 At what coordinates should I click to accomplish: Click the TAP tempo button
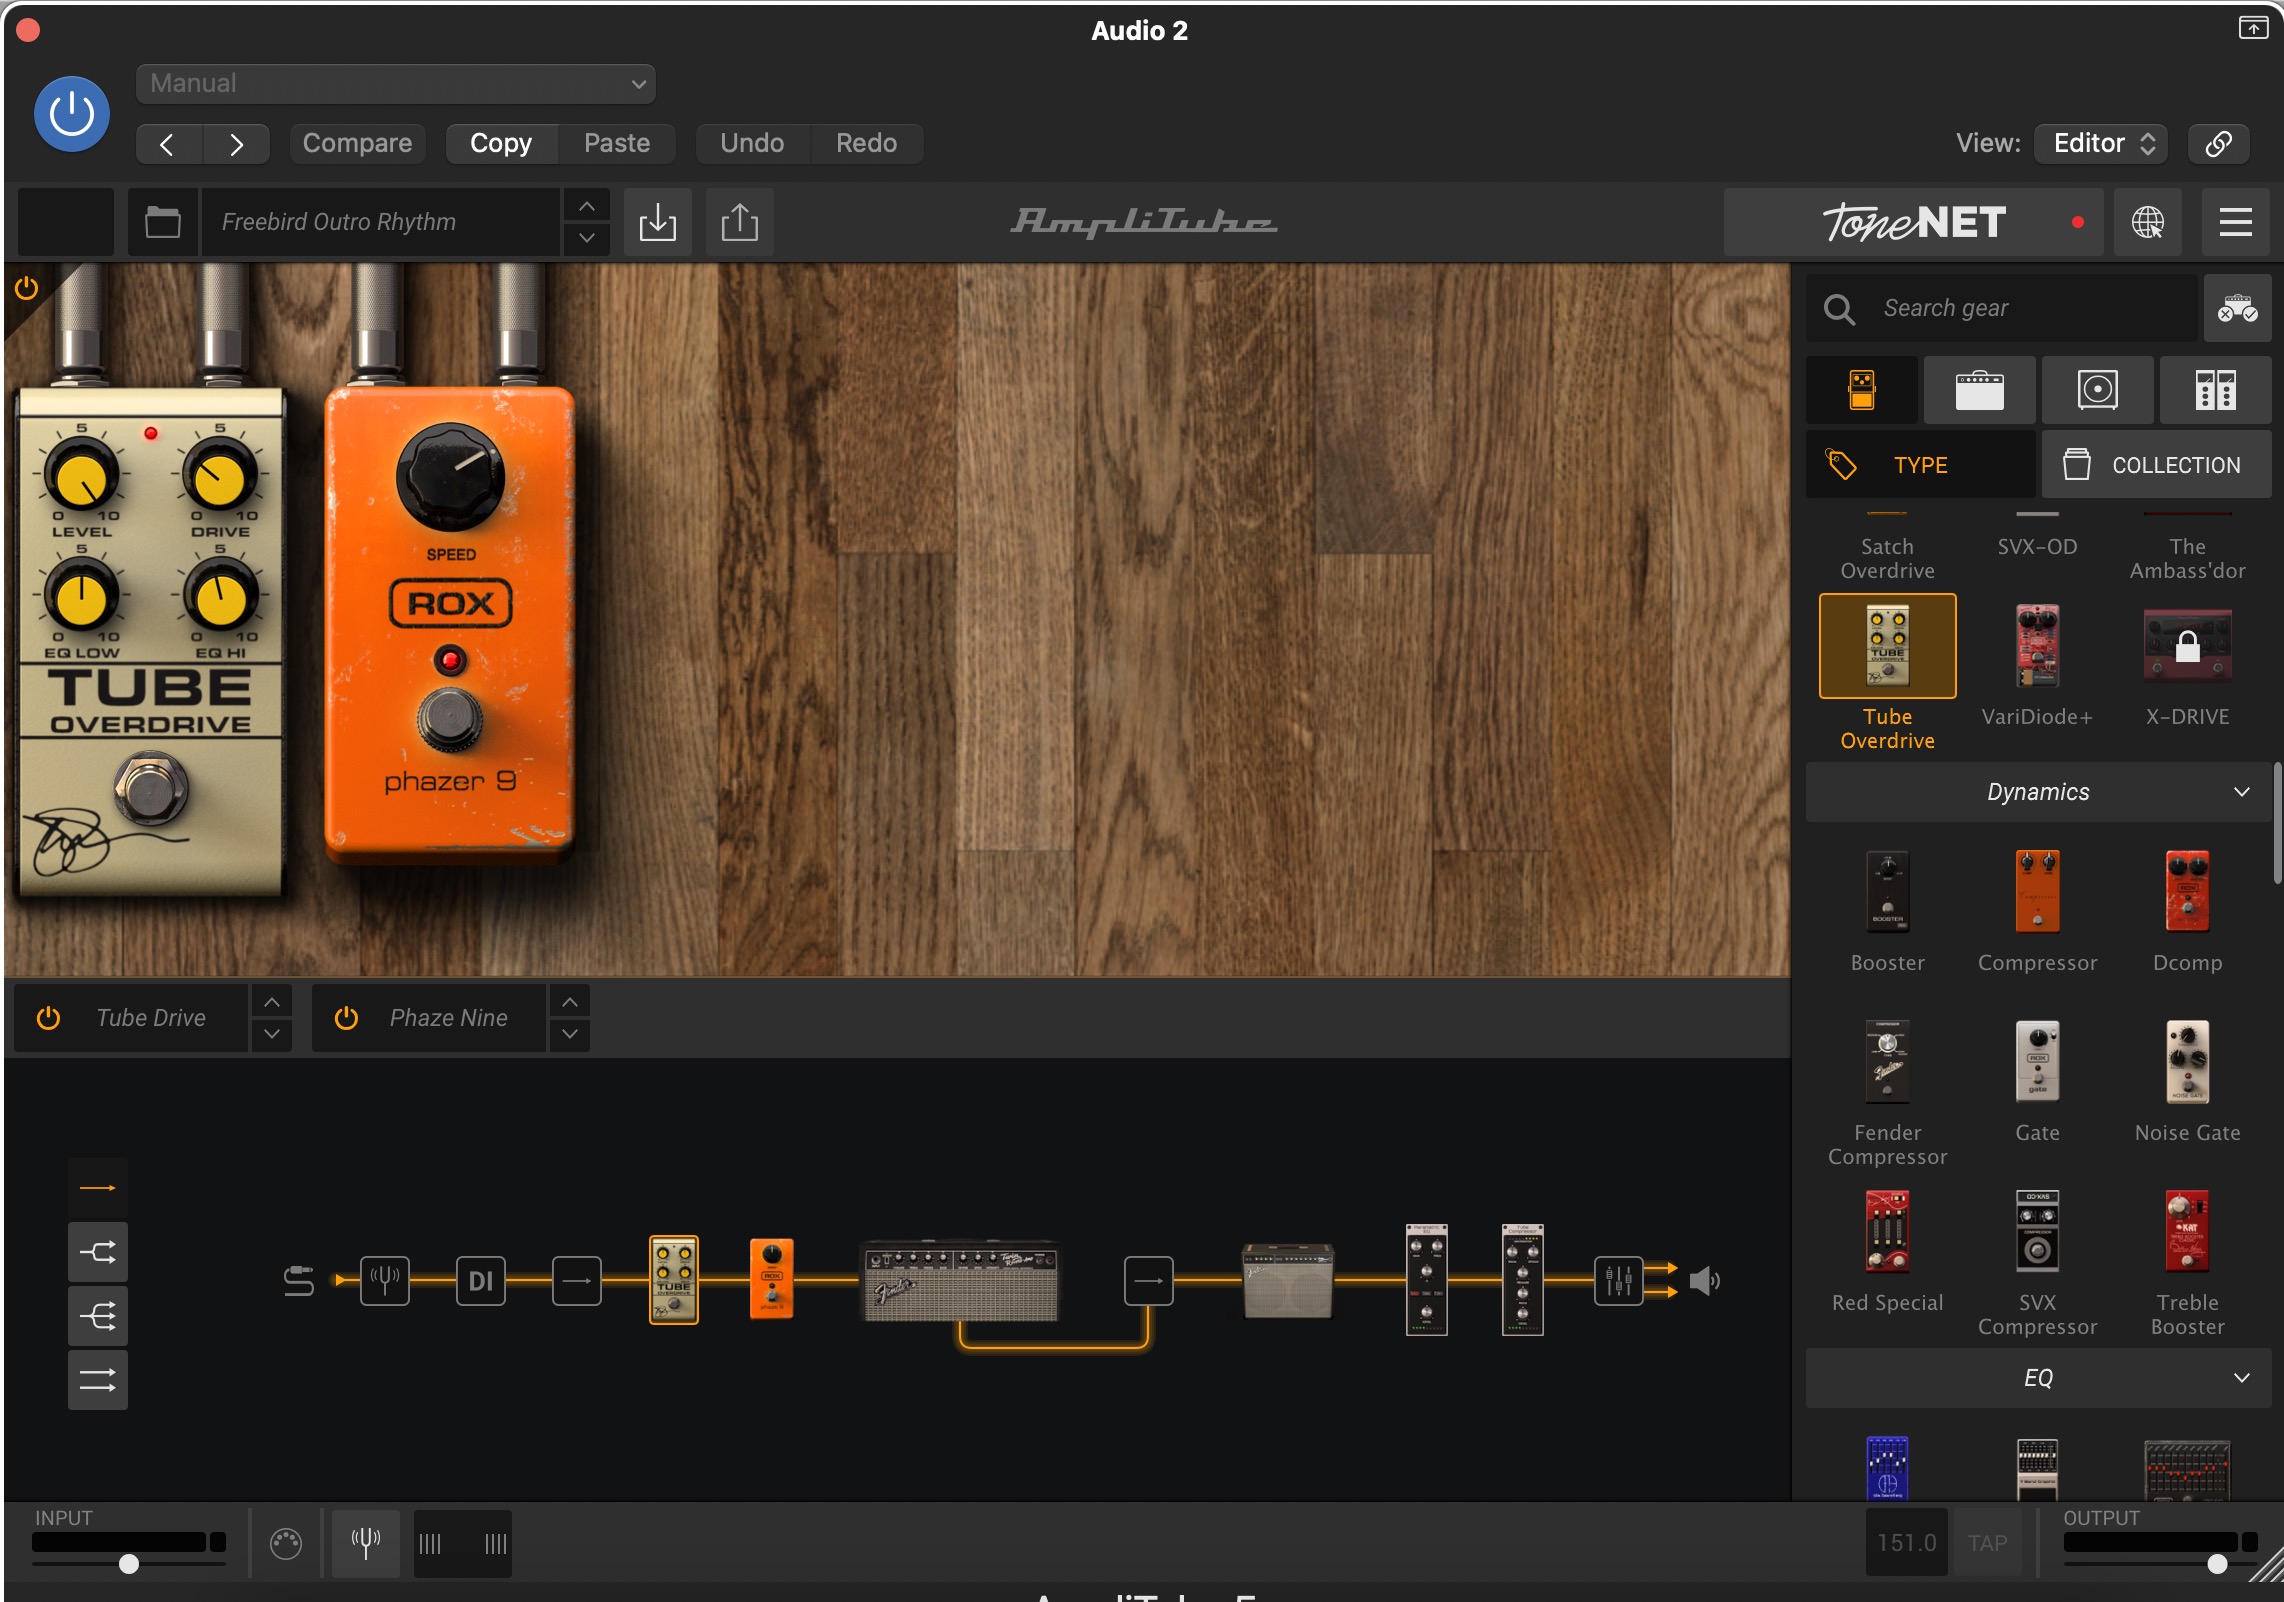(1987, 1543)
